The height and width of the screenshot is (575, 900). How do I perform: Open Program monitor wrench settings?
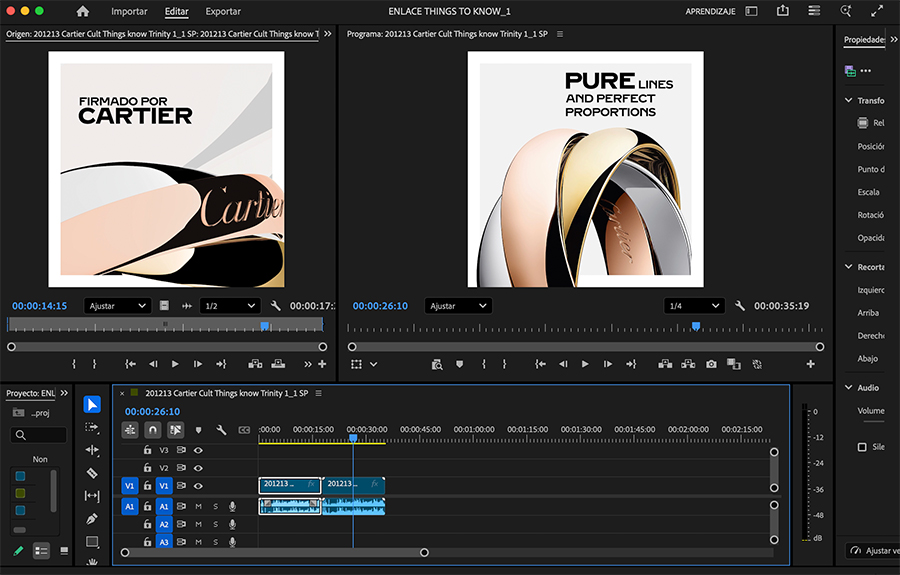(x=740, y=306)
